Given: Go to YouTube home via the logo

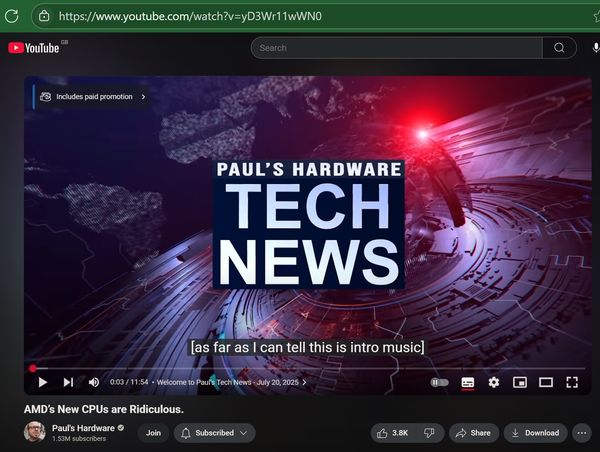Looking at the screenshot, I should pos(34,48).
